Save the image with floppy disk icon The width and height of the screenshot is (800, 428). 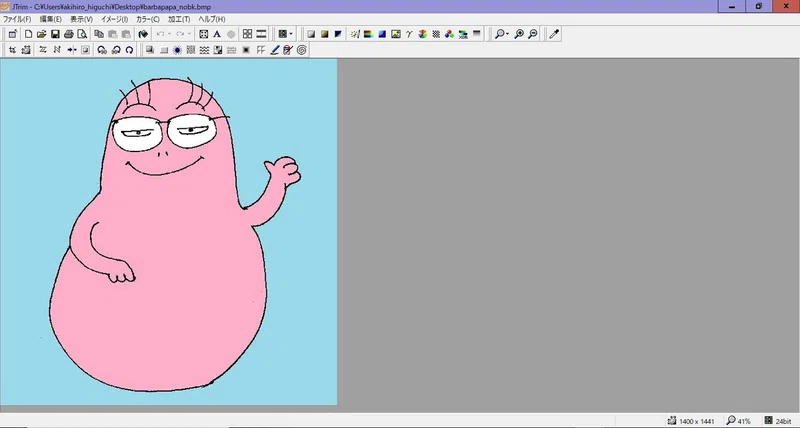click(x=55, y=34)
